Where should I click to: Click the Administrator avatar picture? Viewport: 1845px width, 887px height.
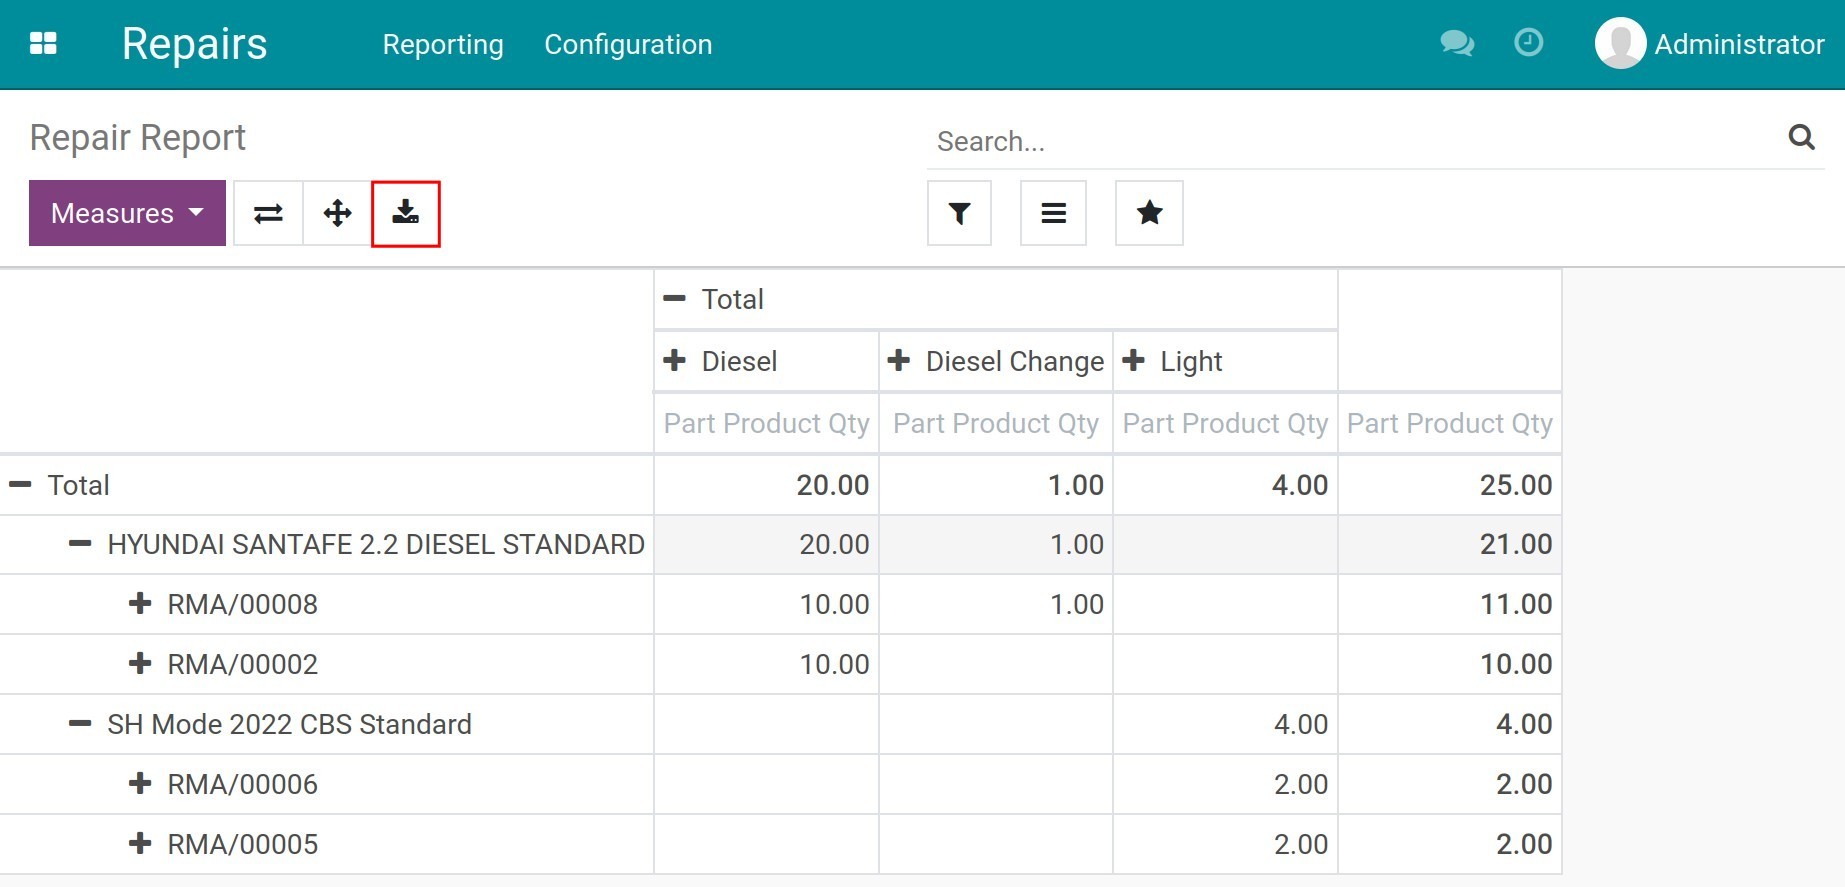pyautogui.click(x=1620, y=43)
